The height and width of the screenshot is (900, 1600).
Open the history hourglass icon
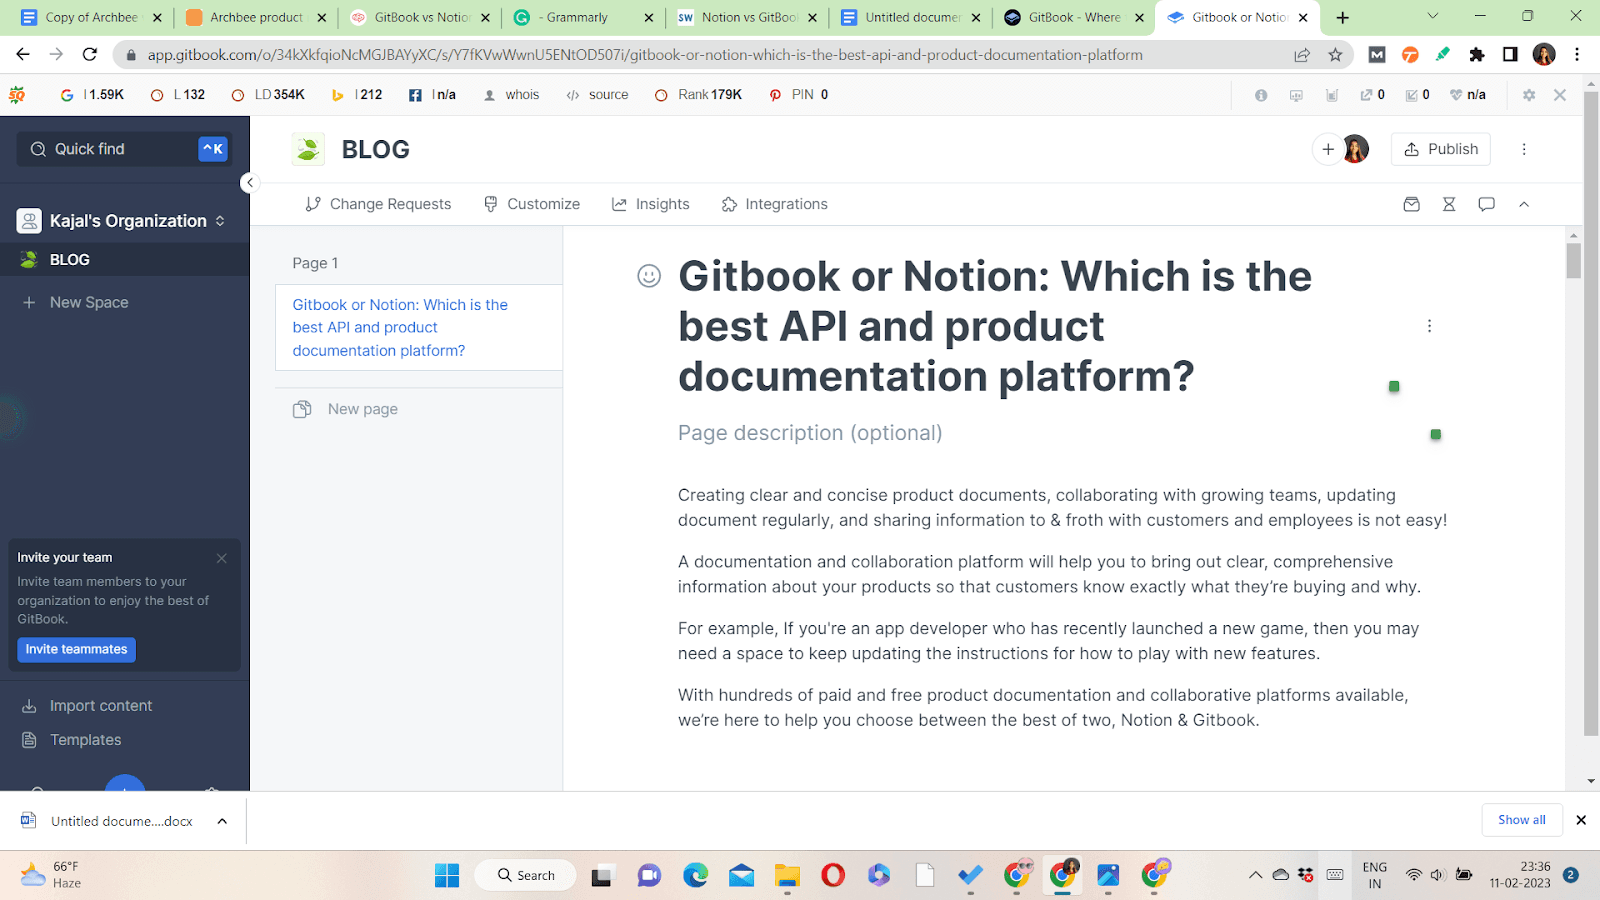pos(1449,204)
